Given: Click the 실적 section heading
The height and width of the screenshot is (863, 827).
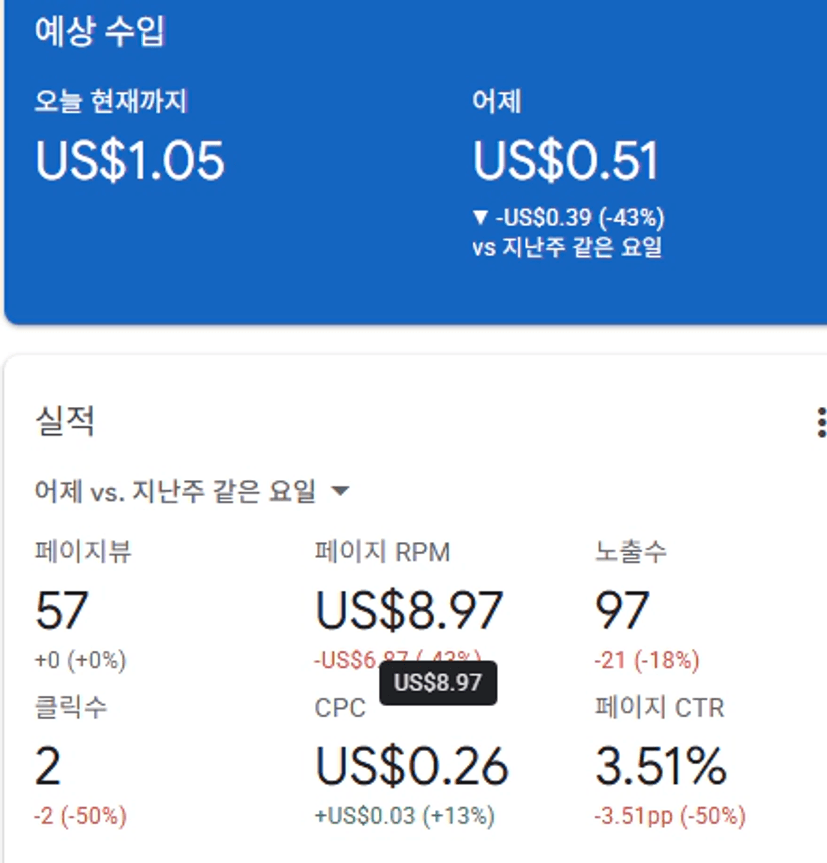Looking at the screenshot, I should click(x=64, y=421).
